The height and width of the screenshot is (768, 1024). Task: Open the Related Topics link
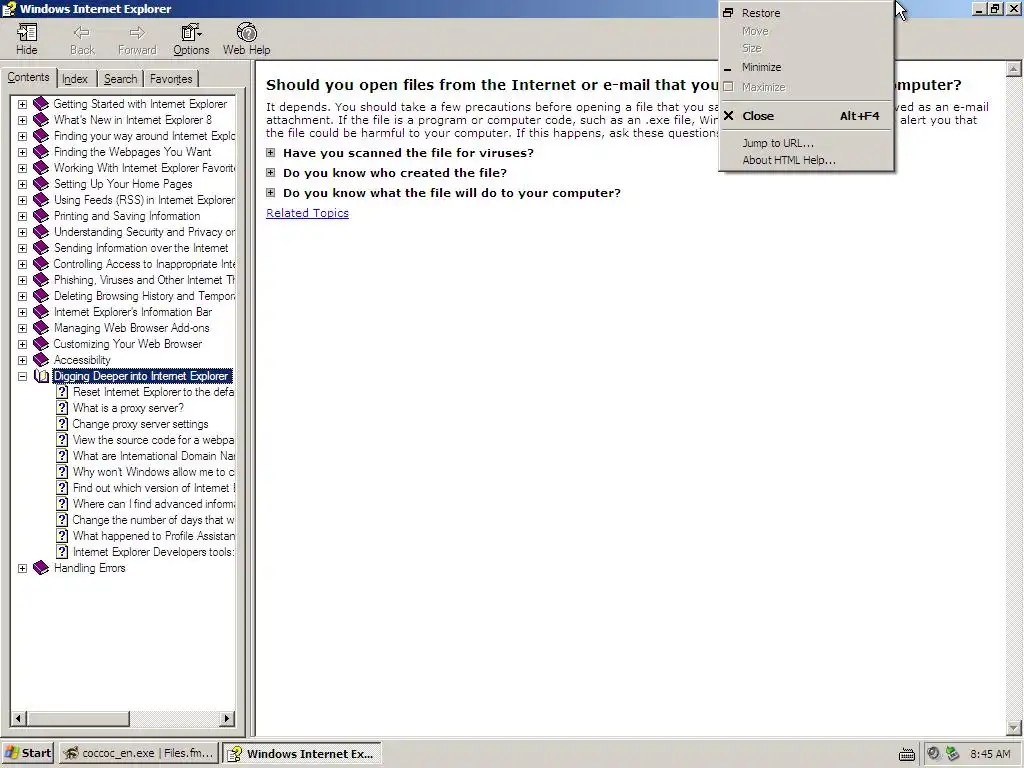[308, 213]
